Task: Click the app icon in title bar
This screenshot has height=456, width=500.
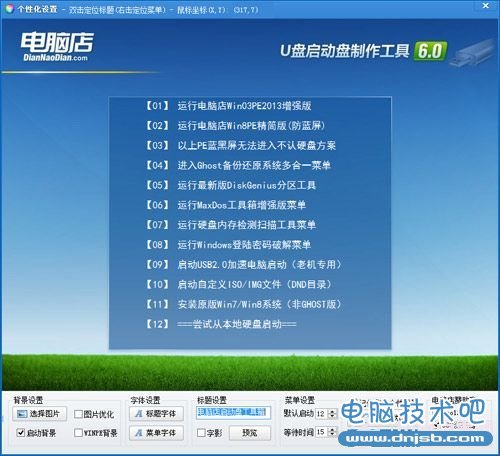Action: [10, 9]
